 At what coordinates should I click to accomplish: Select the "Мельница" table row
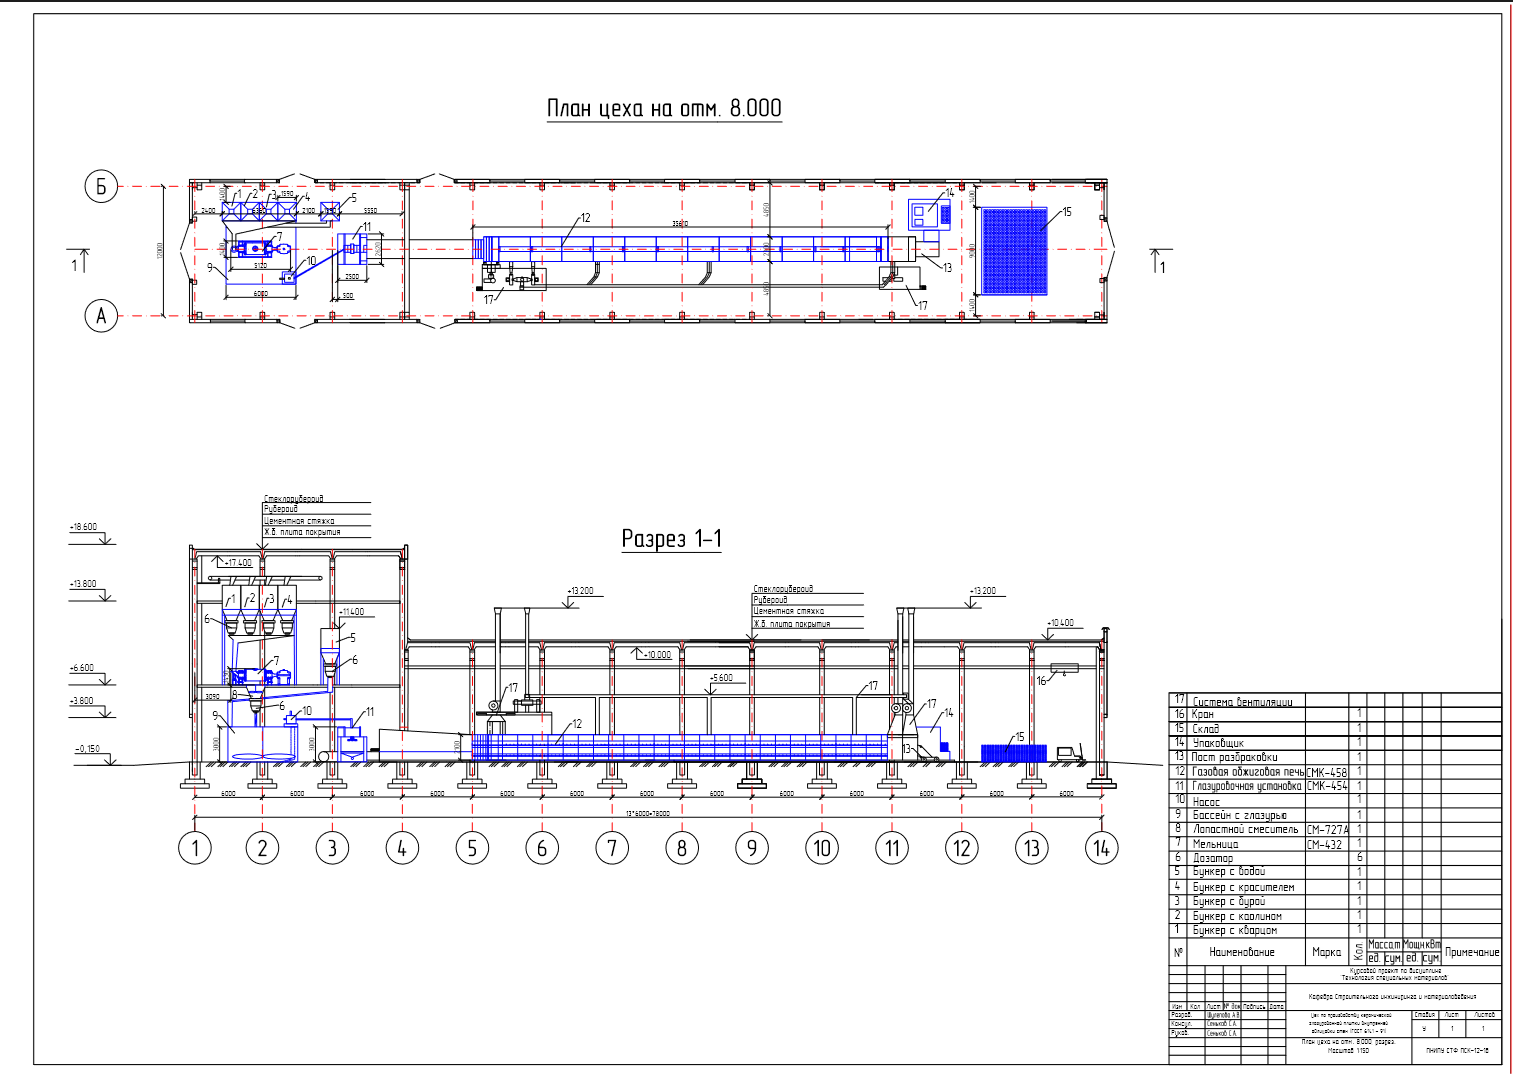(x=1335, y=844)
